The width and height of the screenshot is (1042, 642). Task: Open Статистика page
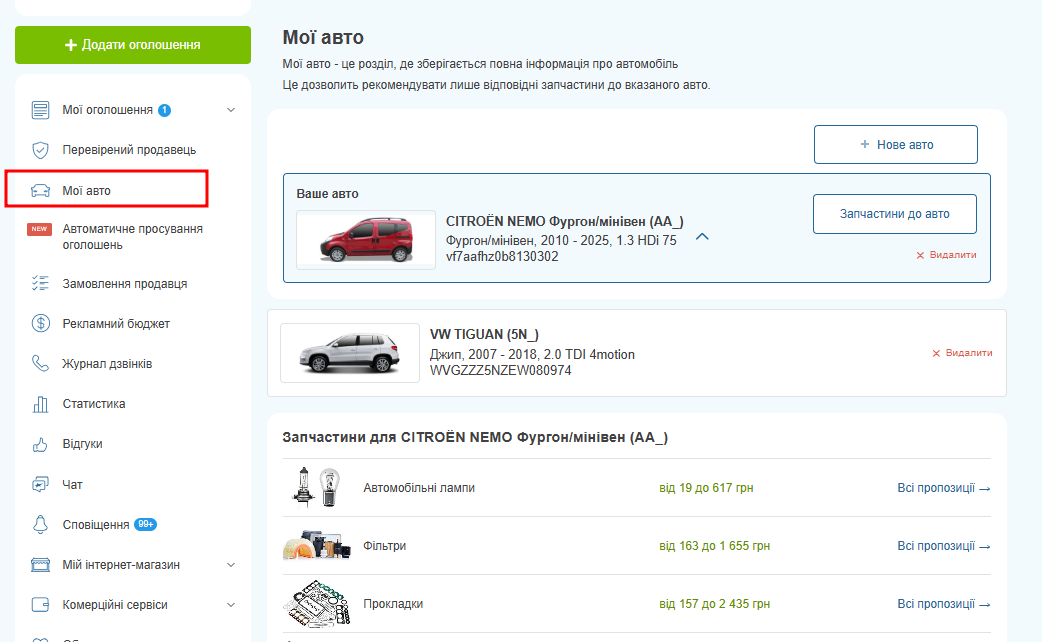pyautogui.click(x=94, y=403)
